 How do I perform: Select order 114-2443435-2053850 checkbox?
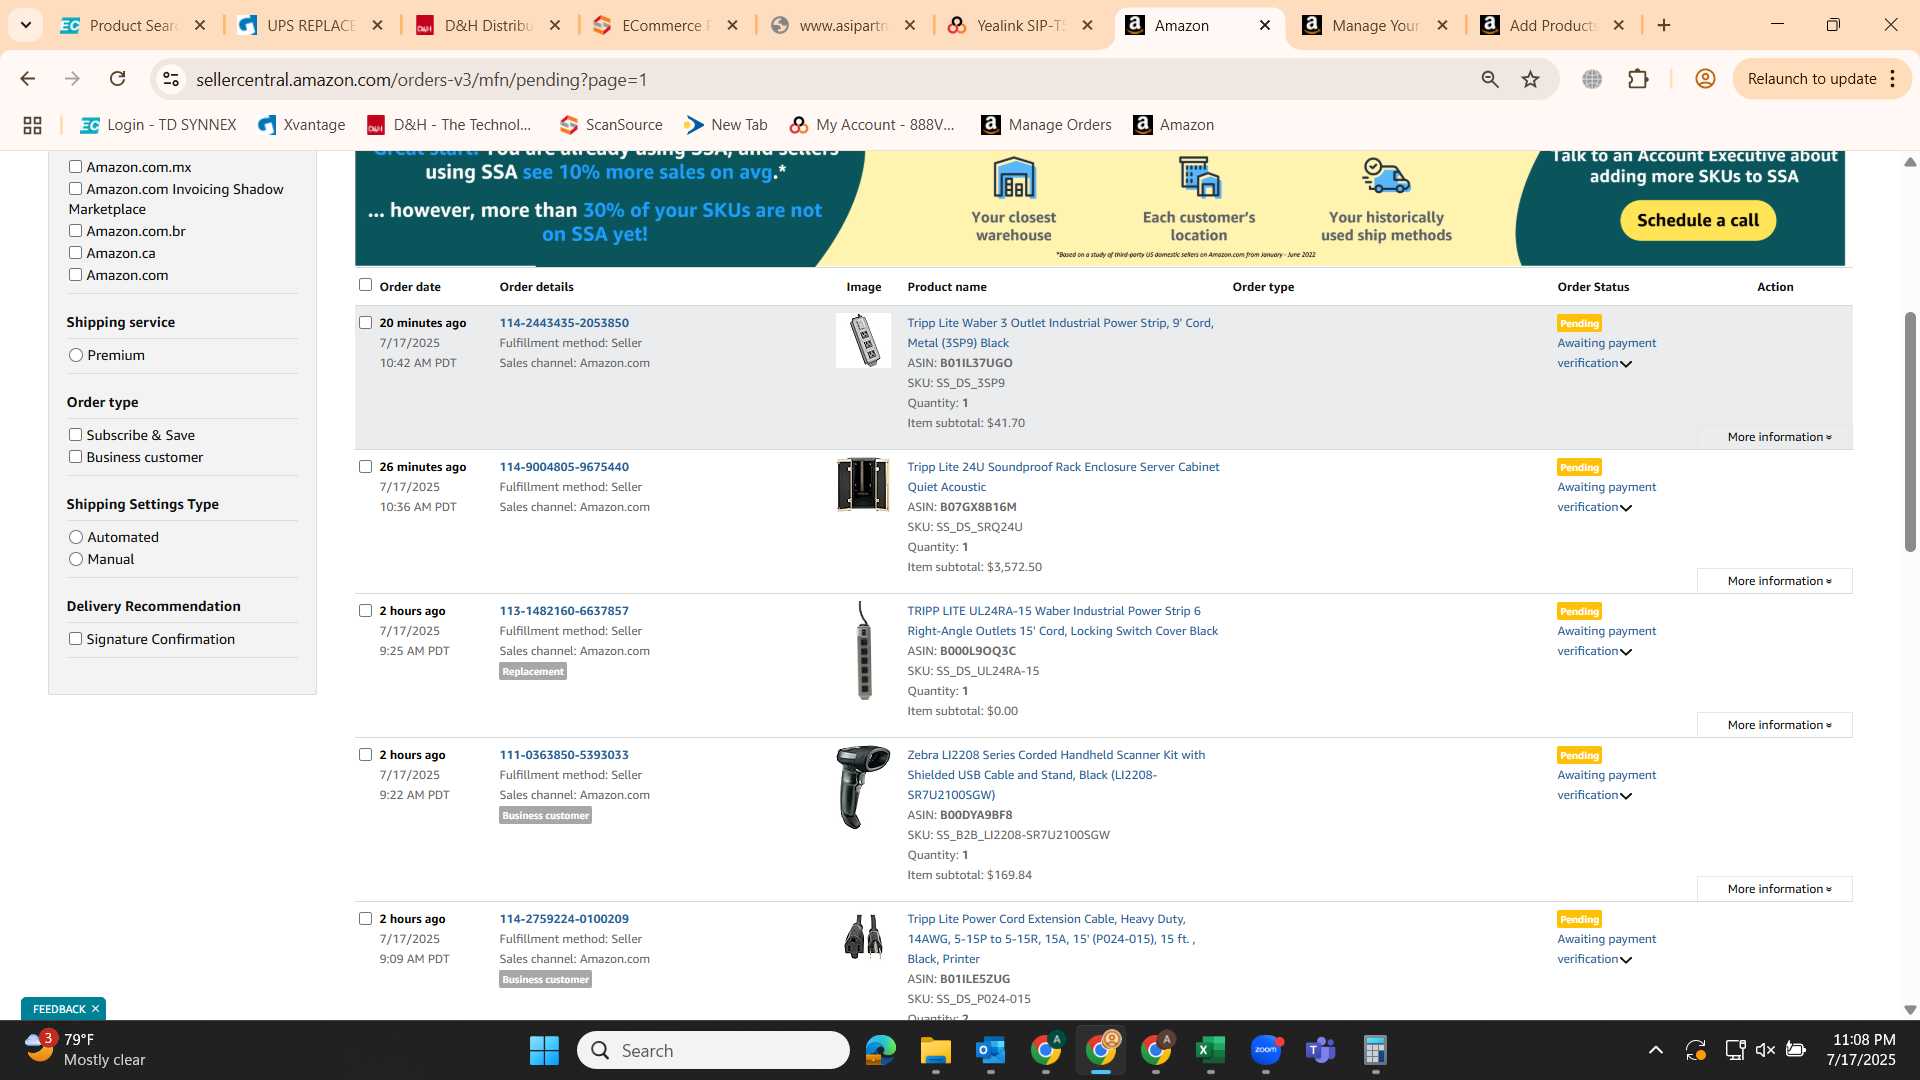[365, 323]
